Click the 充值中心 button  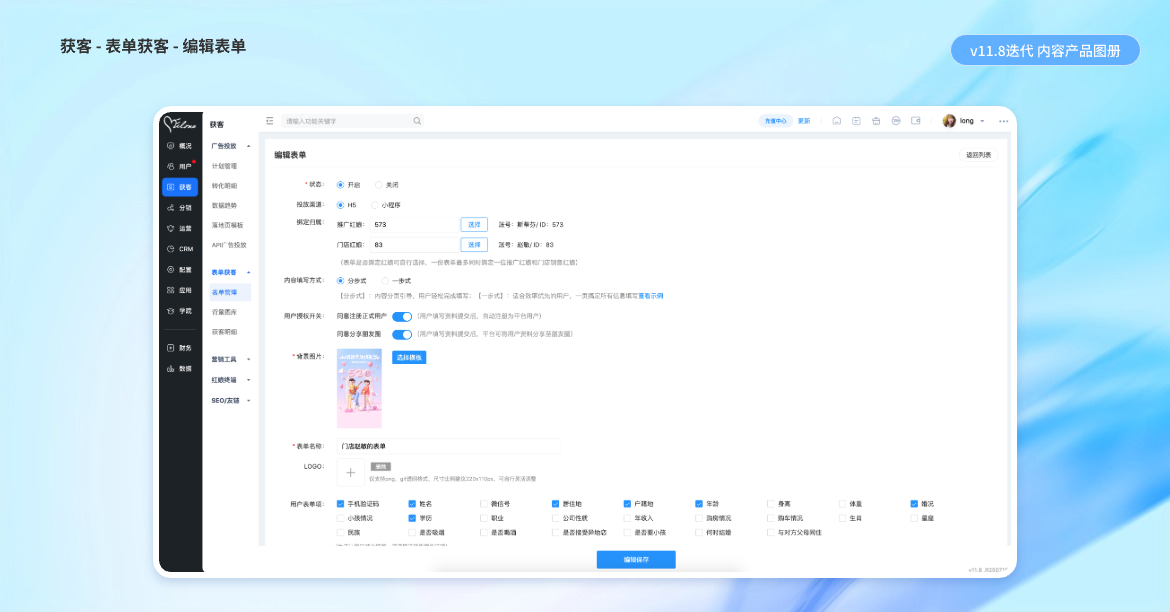776,121
